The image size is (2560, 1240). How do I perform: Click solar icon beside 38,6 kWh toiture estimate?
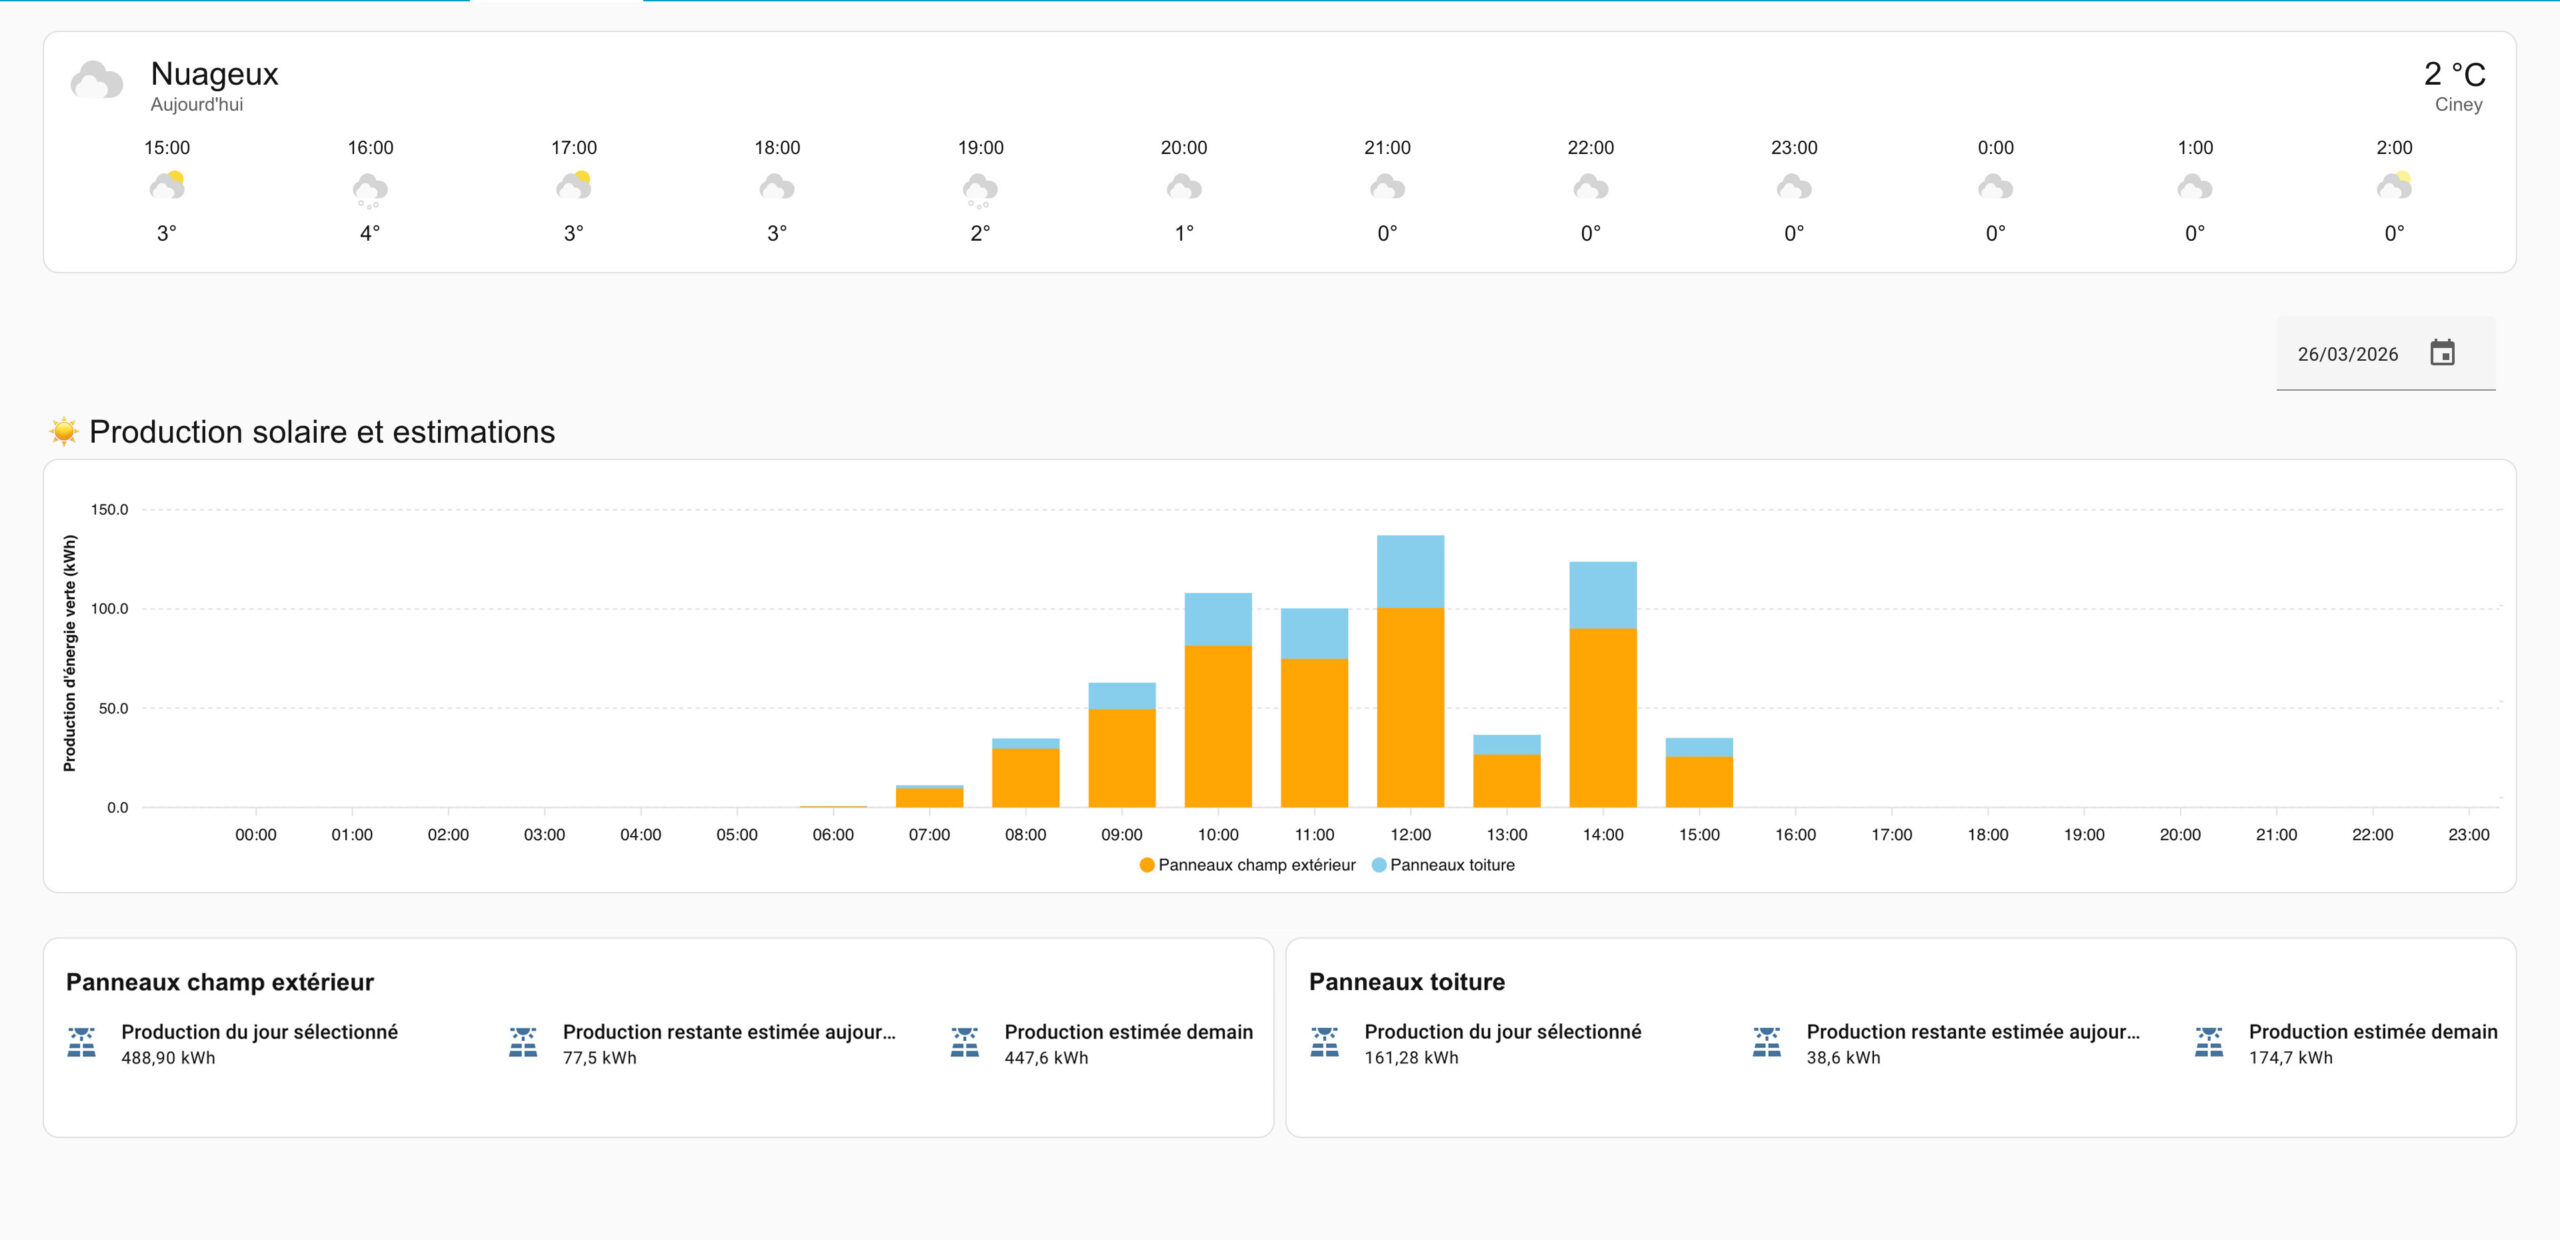pyautogui.click(x=1767, y=1042)
